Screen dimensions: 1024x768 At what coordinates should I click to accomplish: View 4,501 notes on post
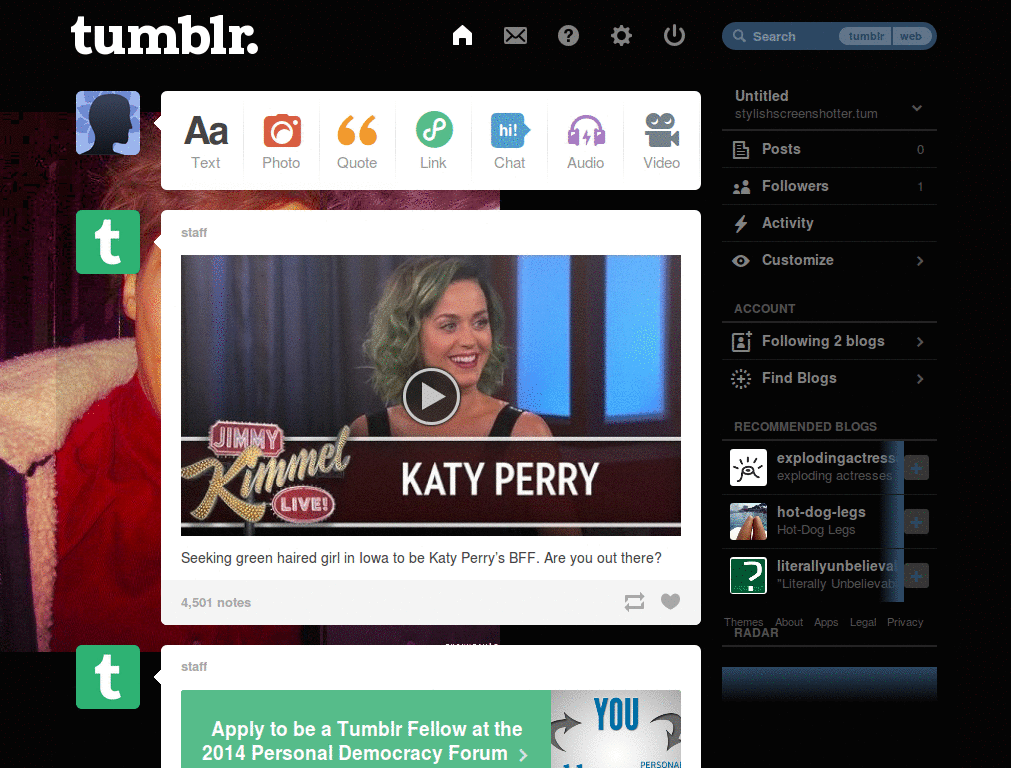click(x=216, y=602)
